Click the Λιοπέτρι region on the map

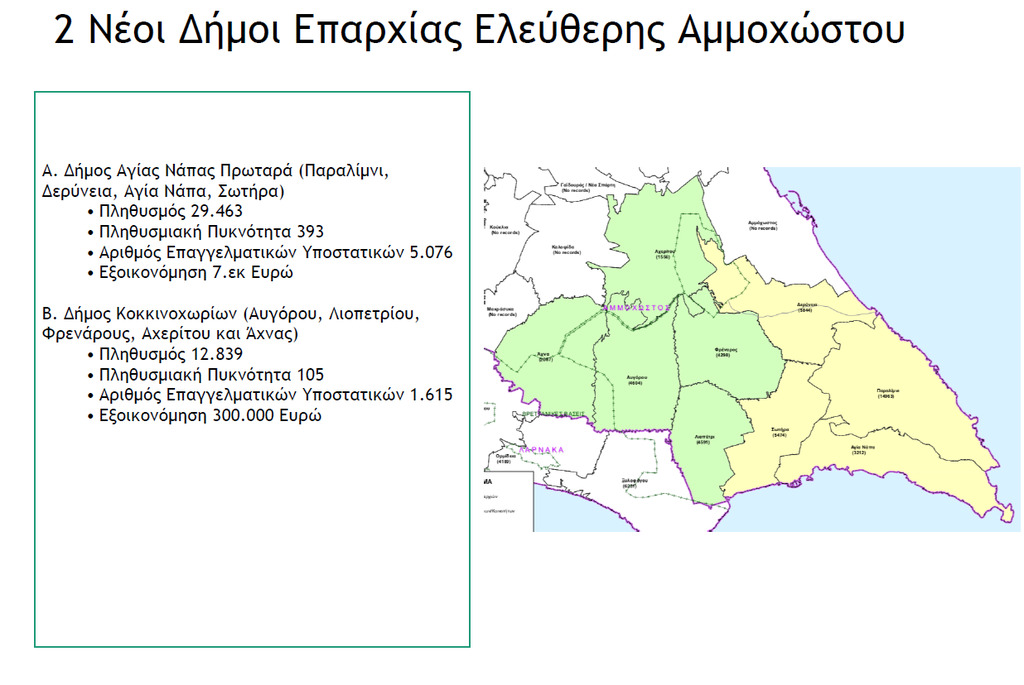(708, 438)
